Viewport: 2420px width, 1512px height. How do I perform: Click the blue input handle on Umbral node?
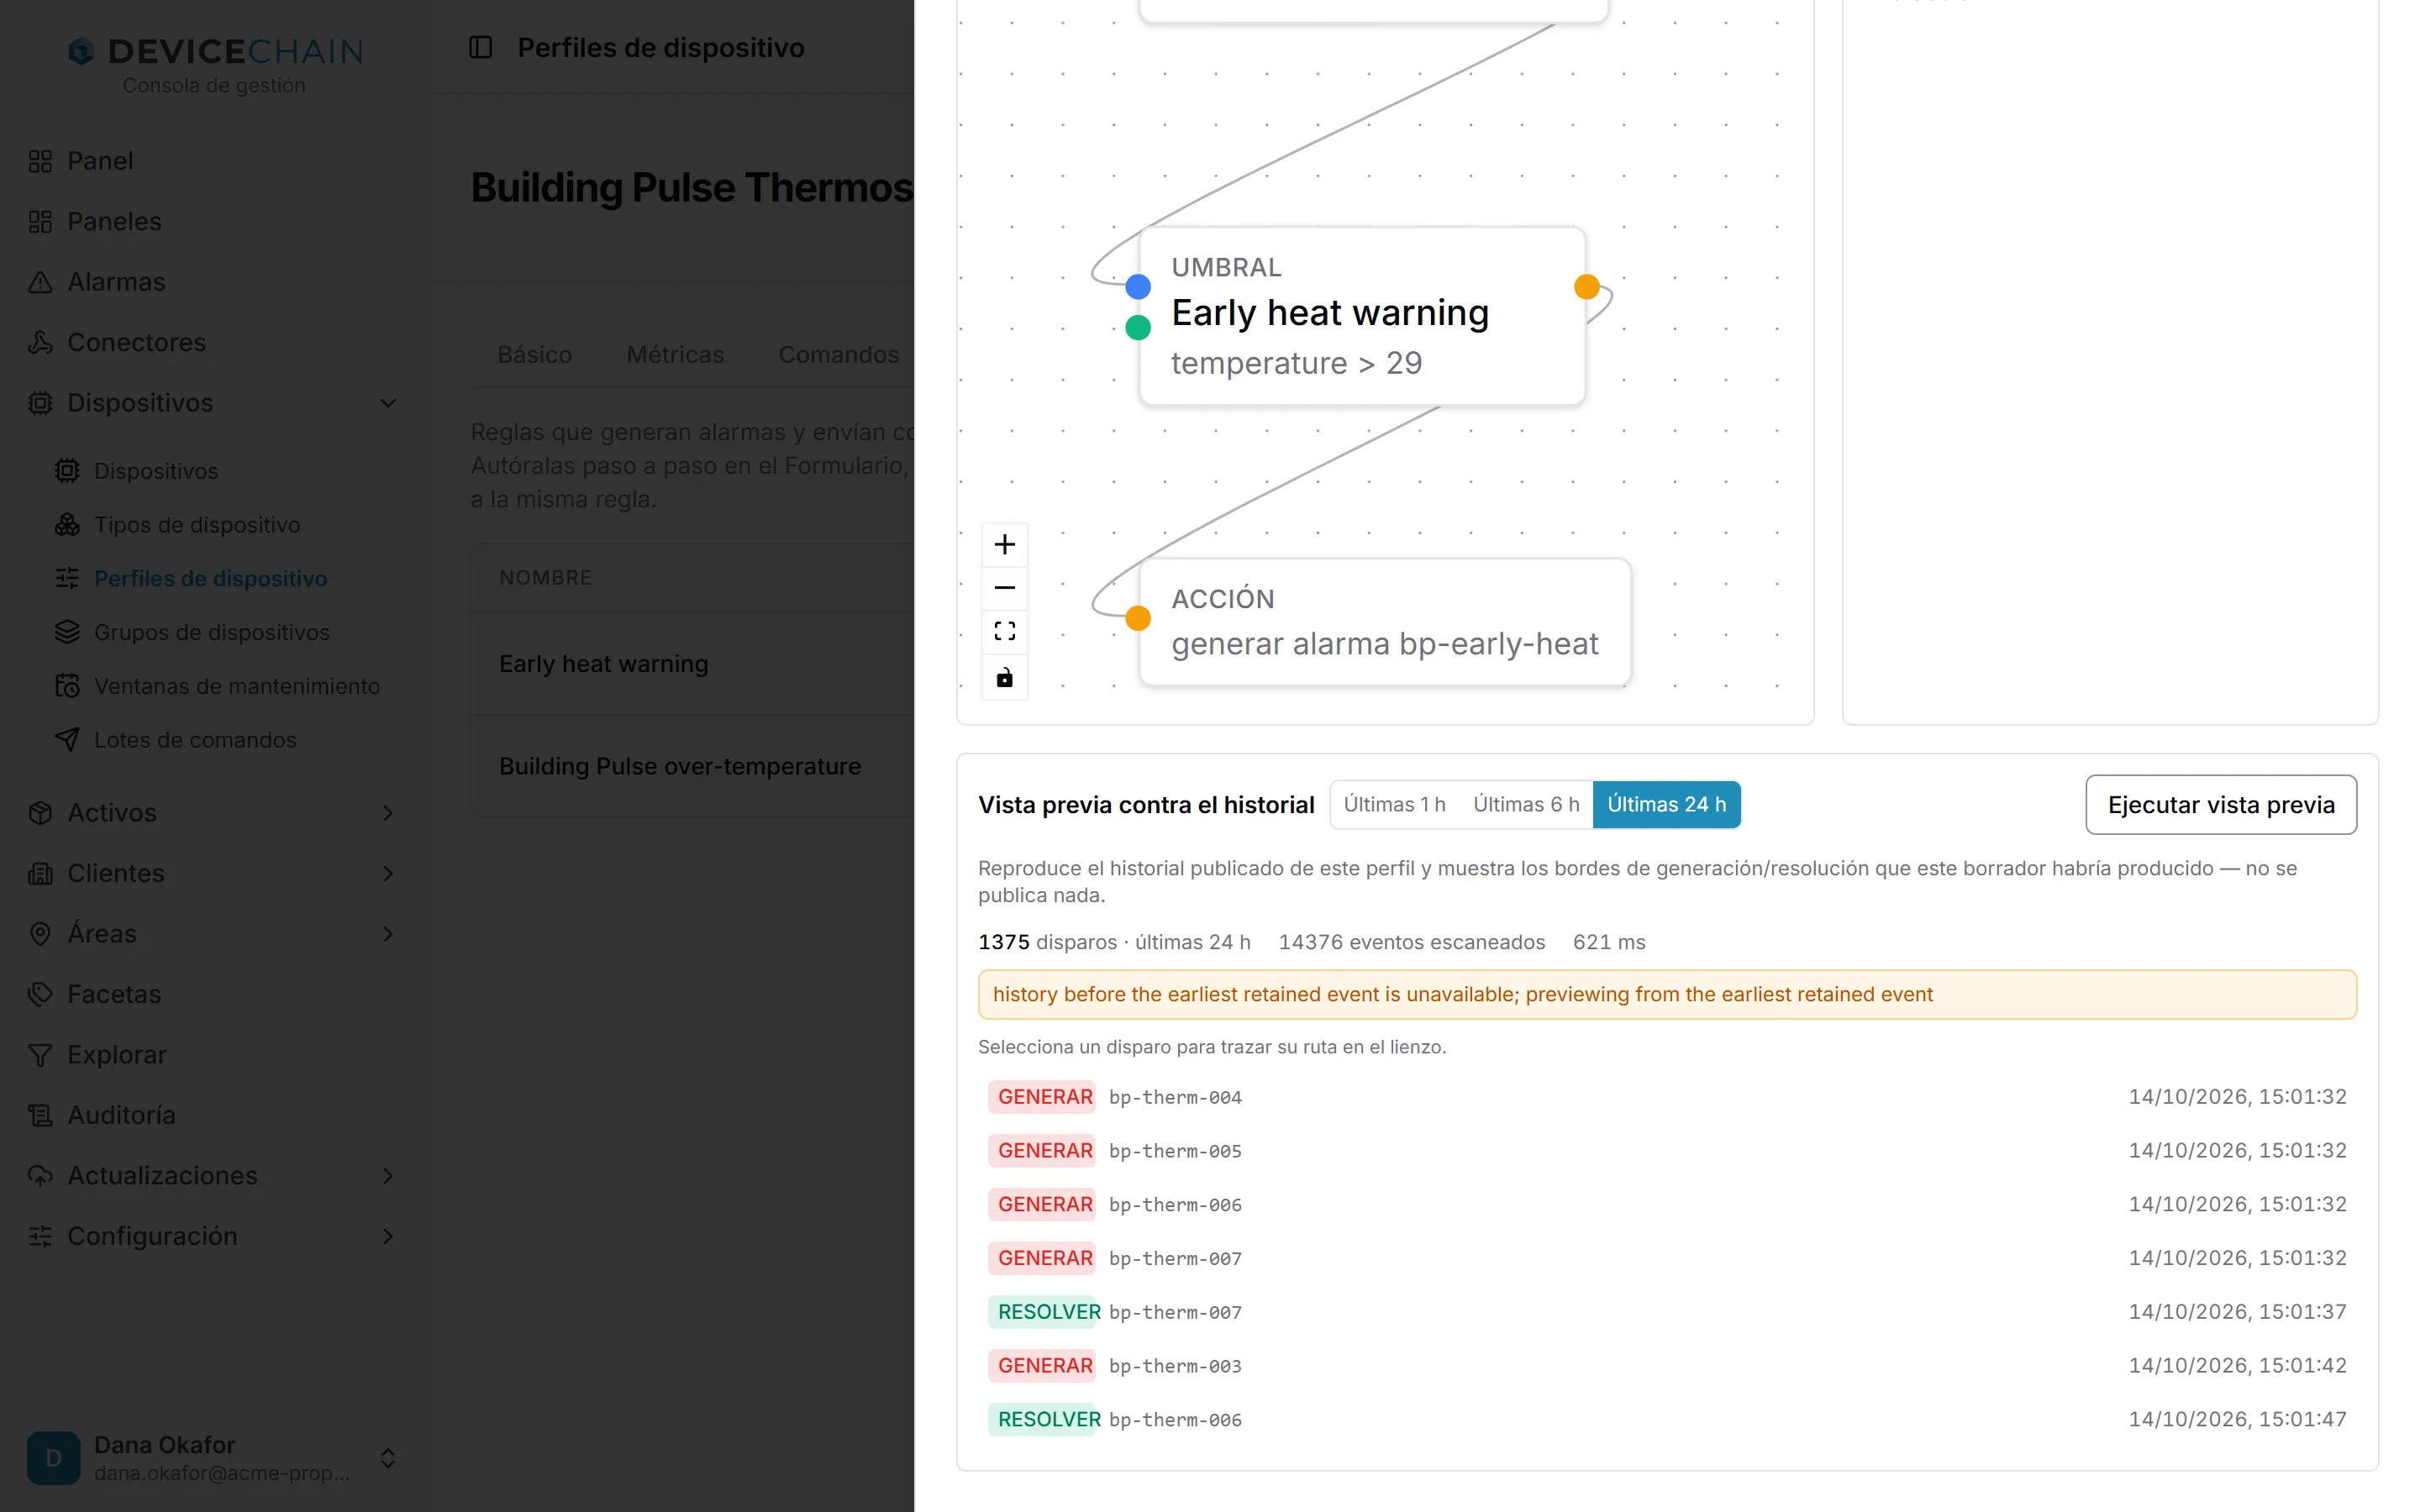tap(1137, 287)
